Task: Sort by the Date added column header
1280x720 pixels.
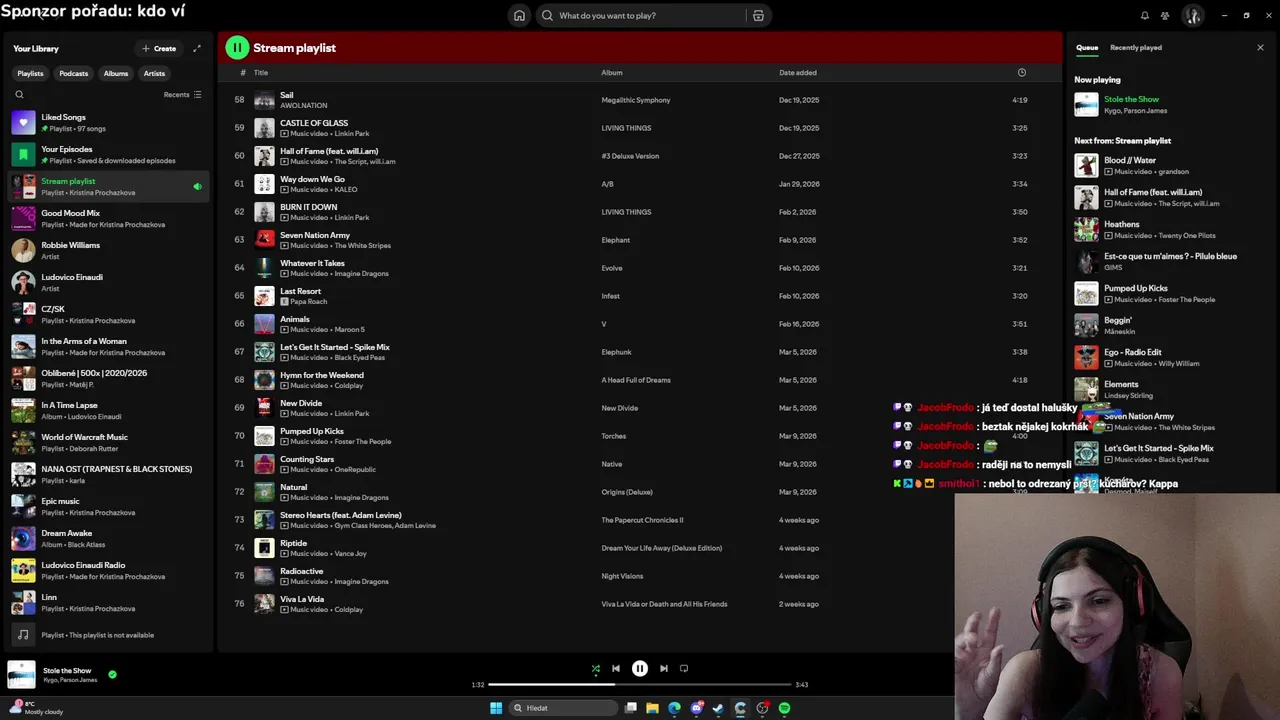Action: (x=798, y=73)
